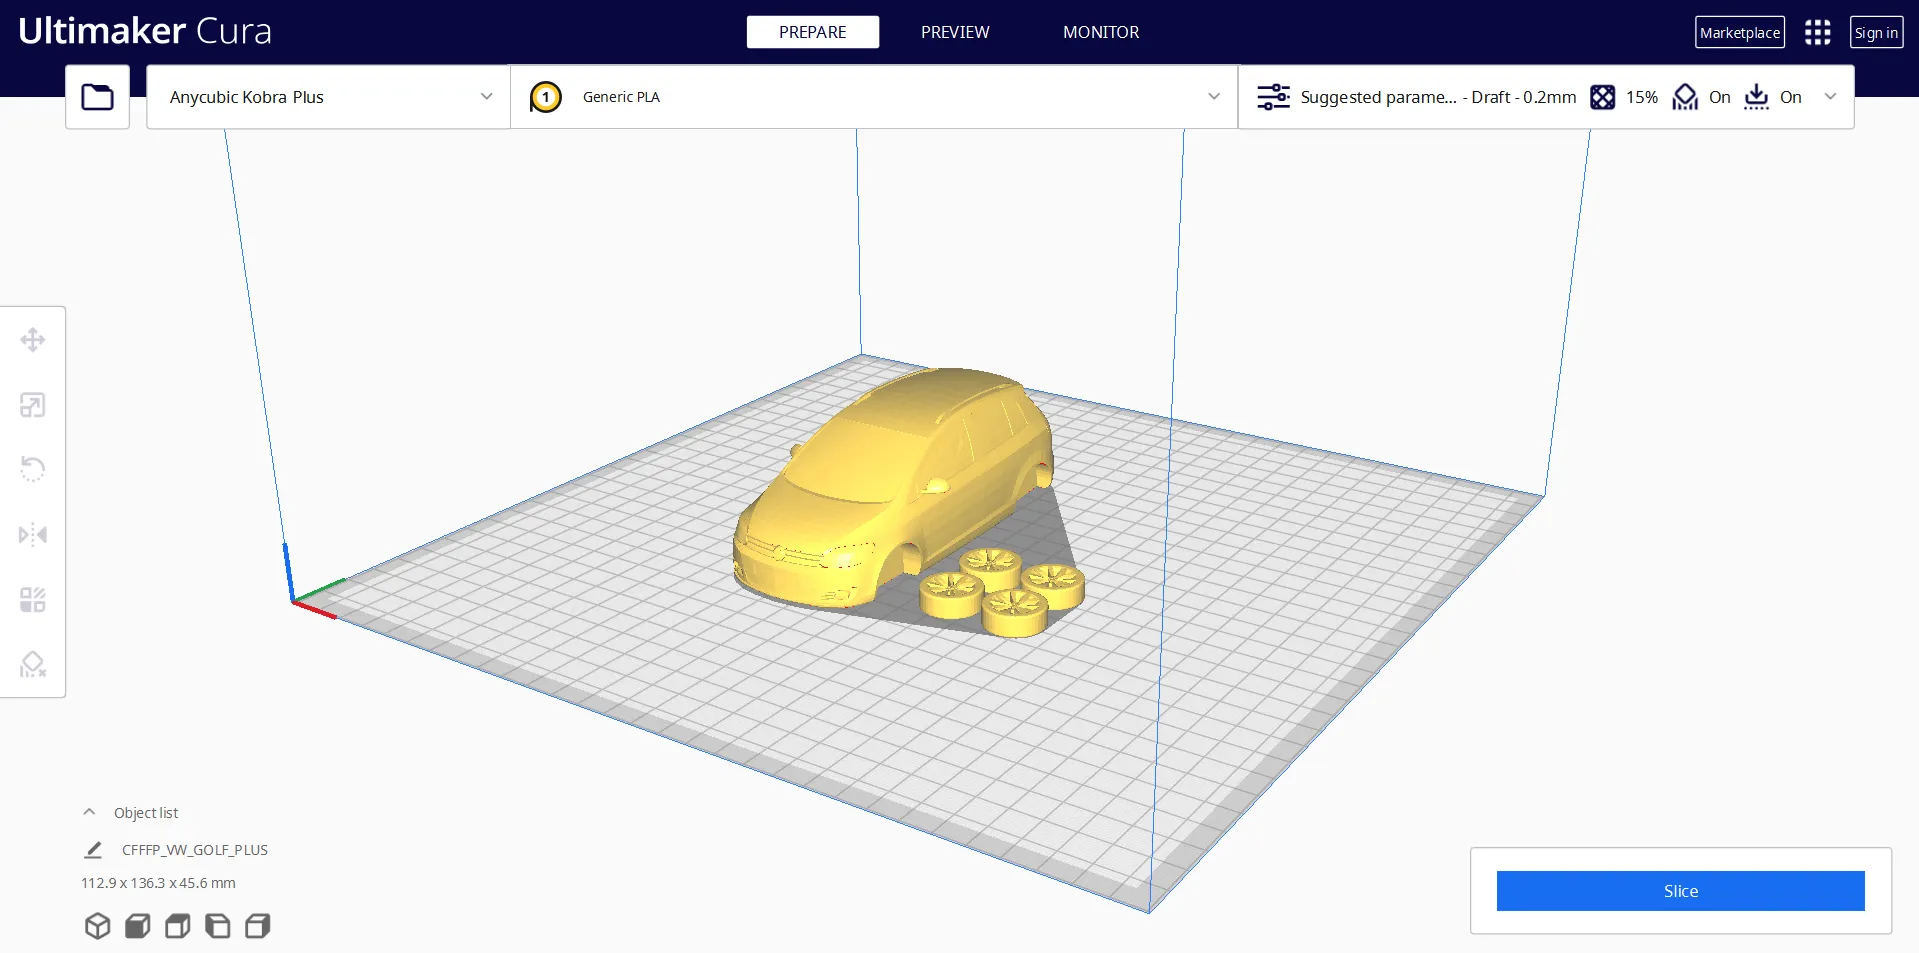Switch to the MONITOR tab
Screen dimensions: 1919x953
coord(1100,32)
